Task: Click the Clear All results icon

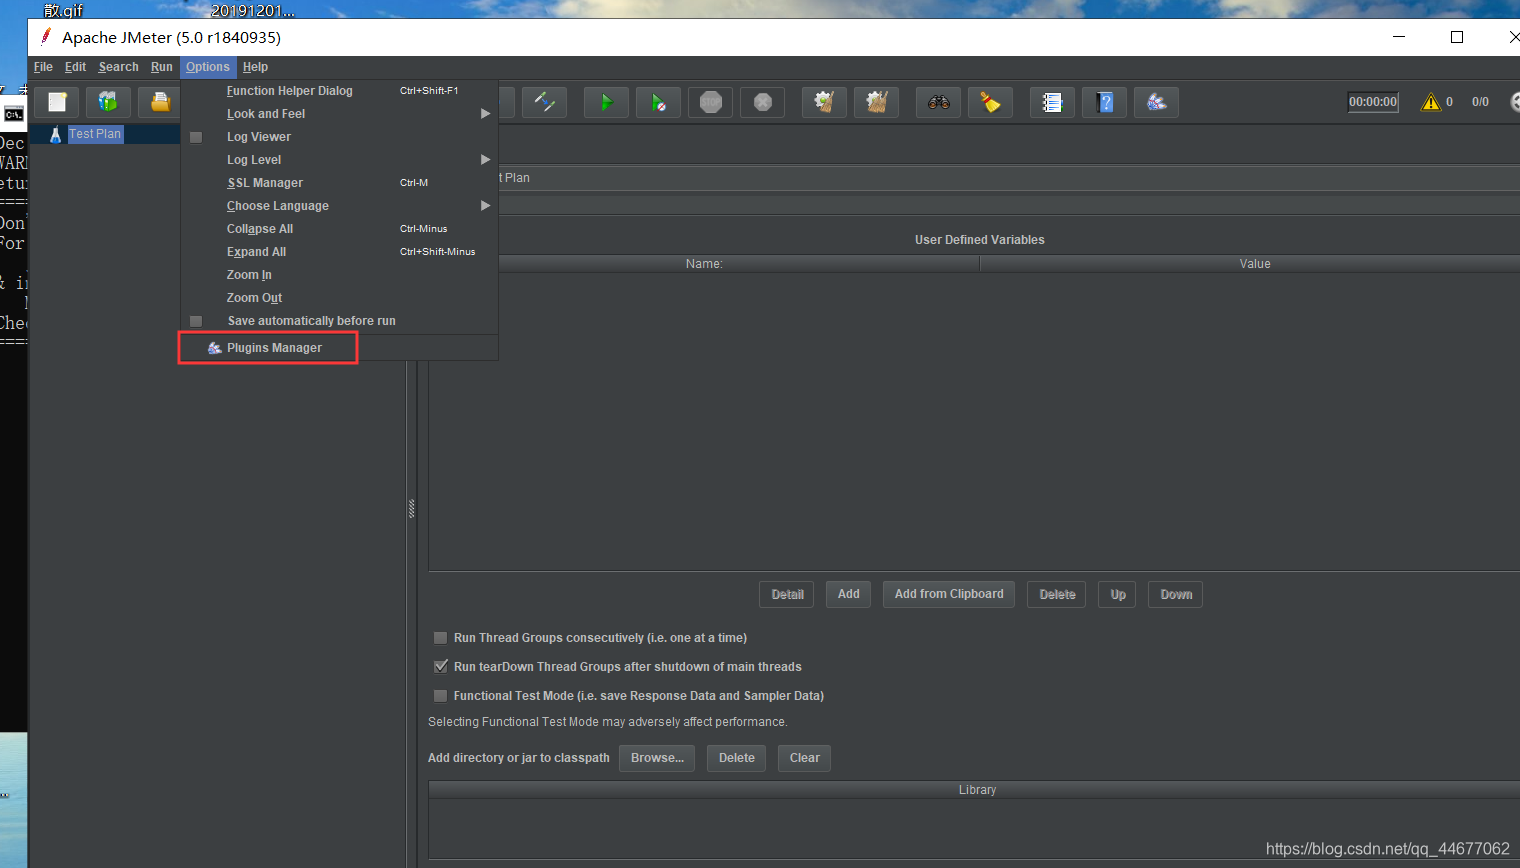Action: point(877,102)
